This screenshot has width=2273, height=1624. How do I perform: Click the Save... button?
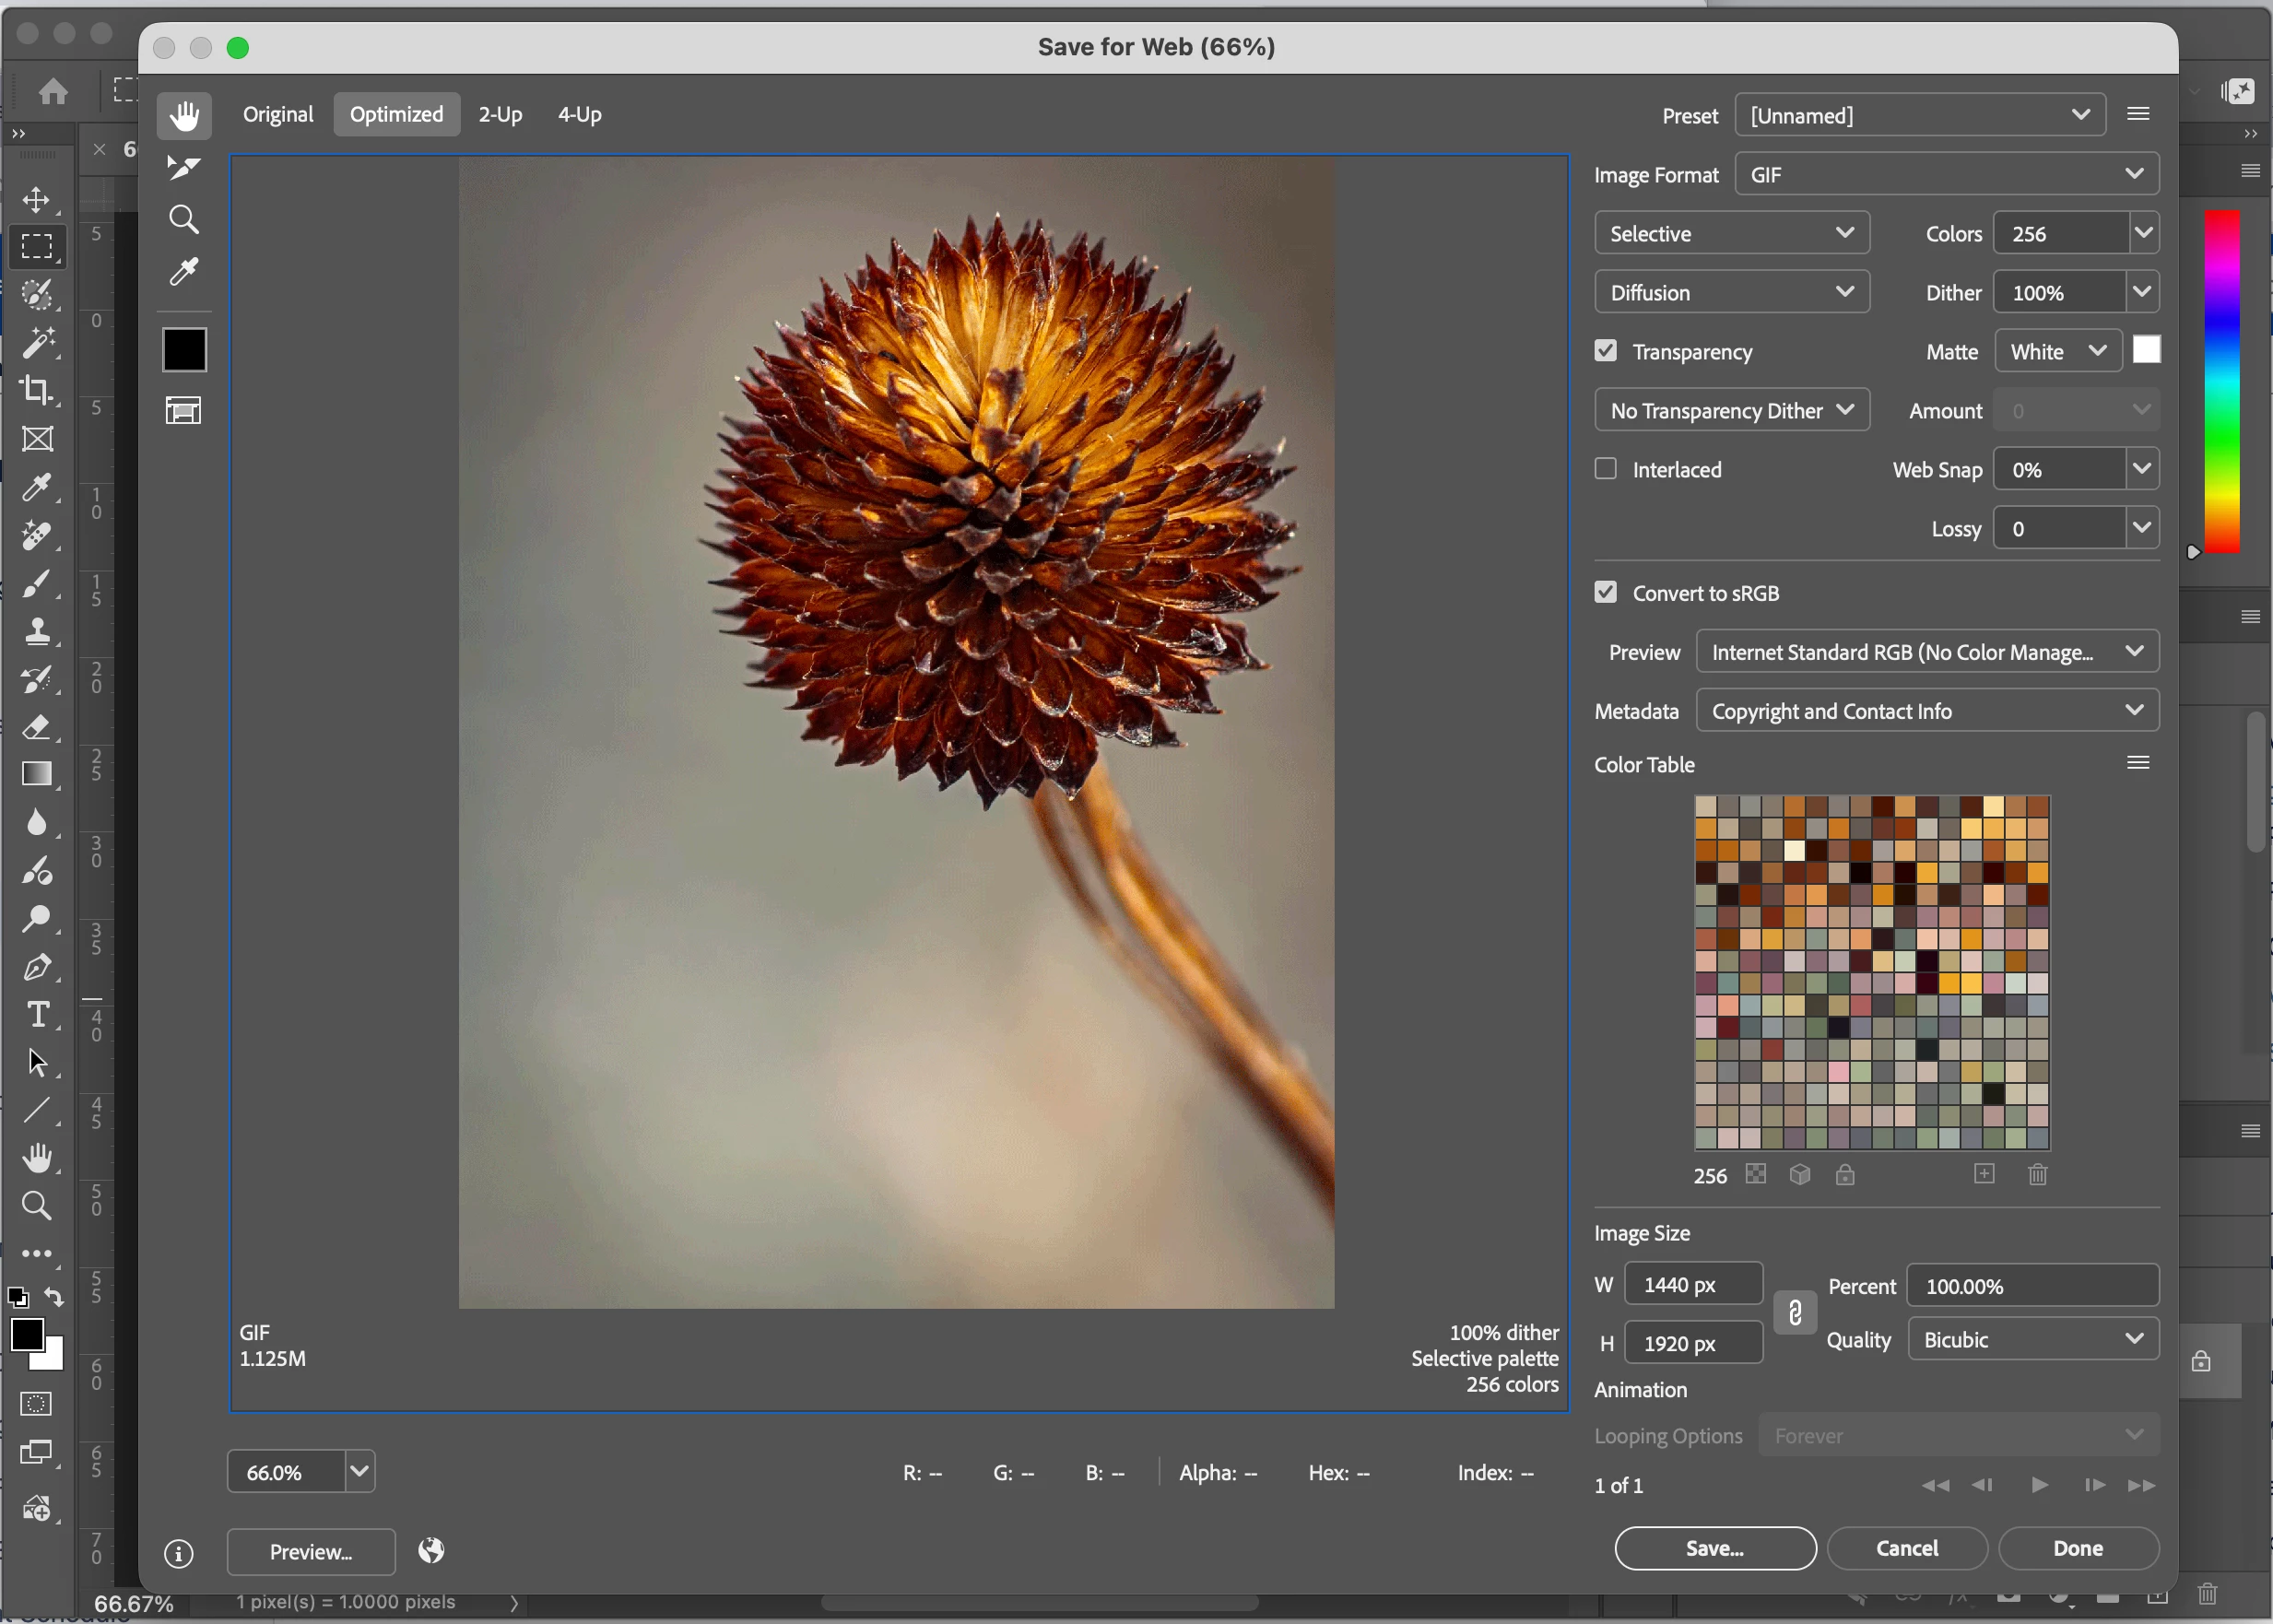(x=1714, y=1548)
